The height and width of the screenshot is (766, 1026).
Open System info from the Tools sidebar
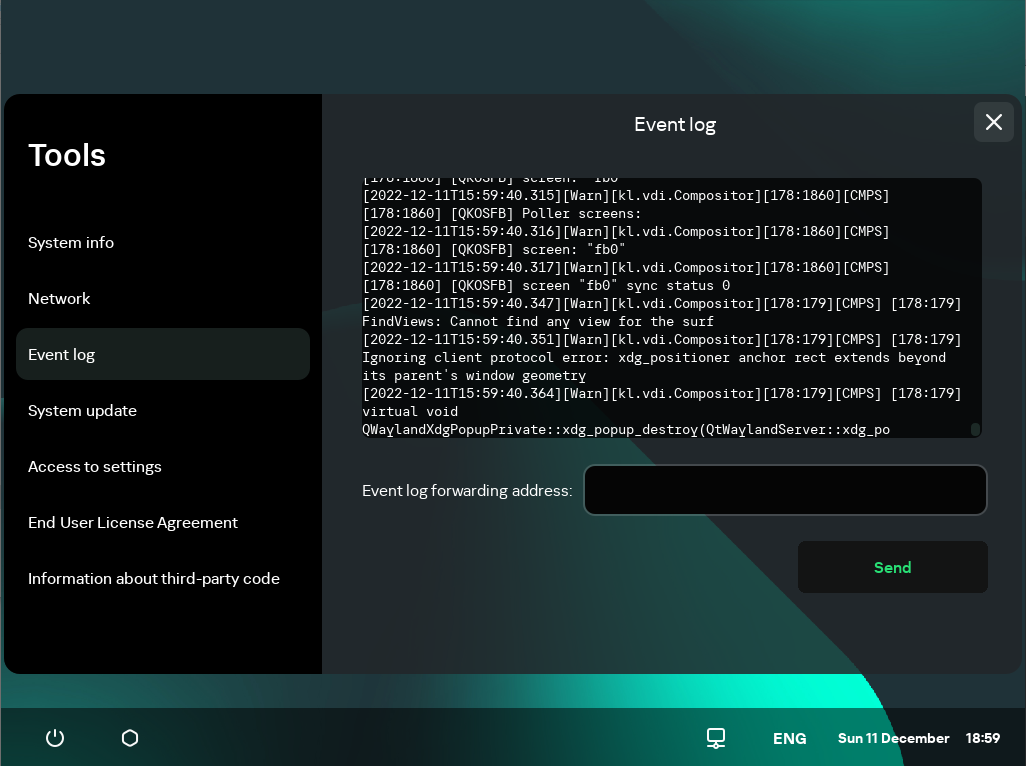tap(71, 242)
